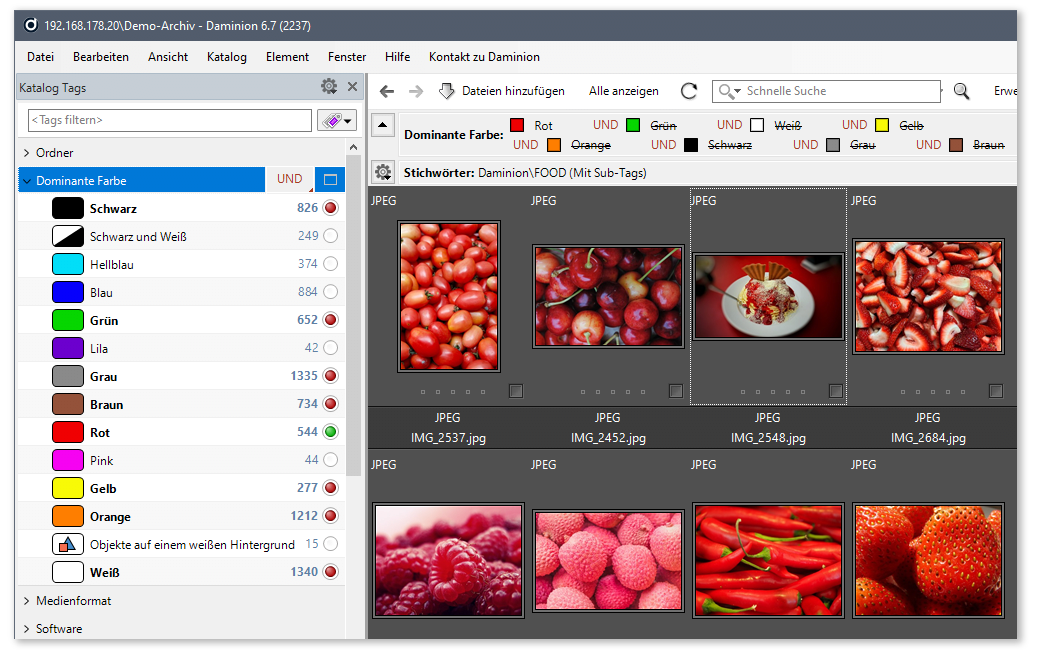
Task: Collapse the filter bar with arrow button
Action: 382,125
